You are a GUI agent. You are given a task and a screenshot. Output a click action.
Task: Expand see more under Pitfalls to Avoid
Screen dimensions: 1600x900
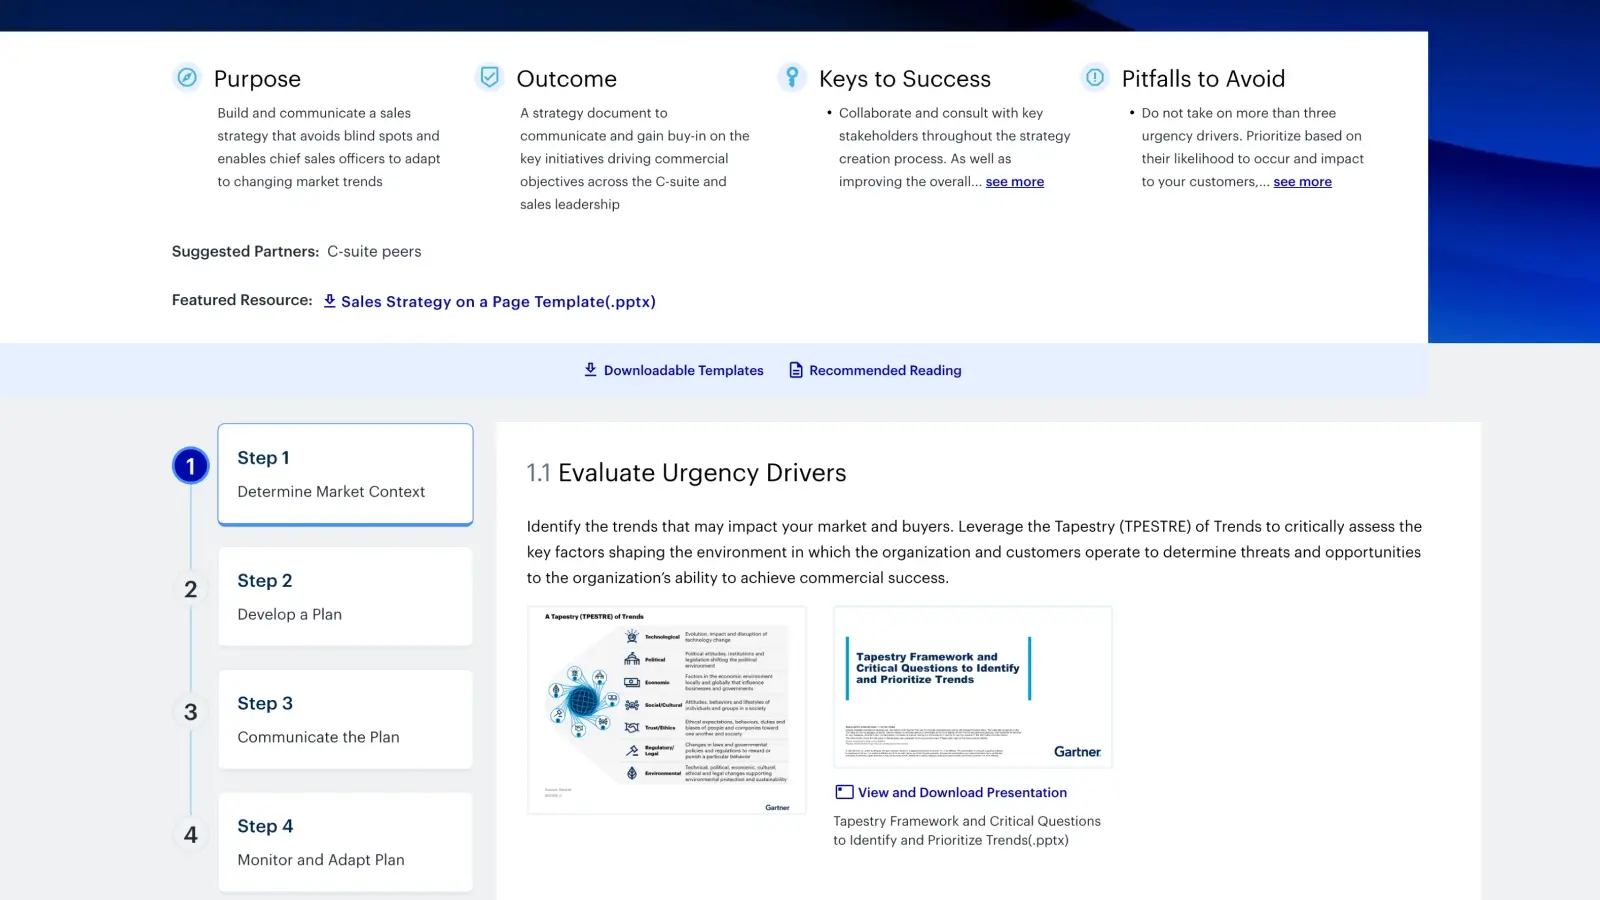1302,181
